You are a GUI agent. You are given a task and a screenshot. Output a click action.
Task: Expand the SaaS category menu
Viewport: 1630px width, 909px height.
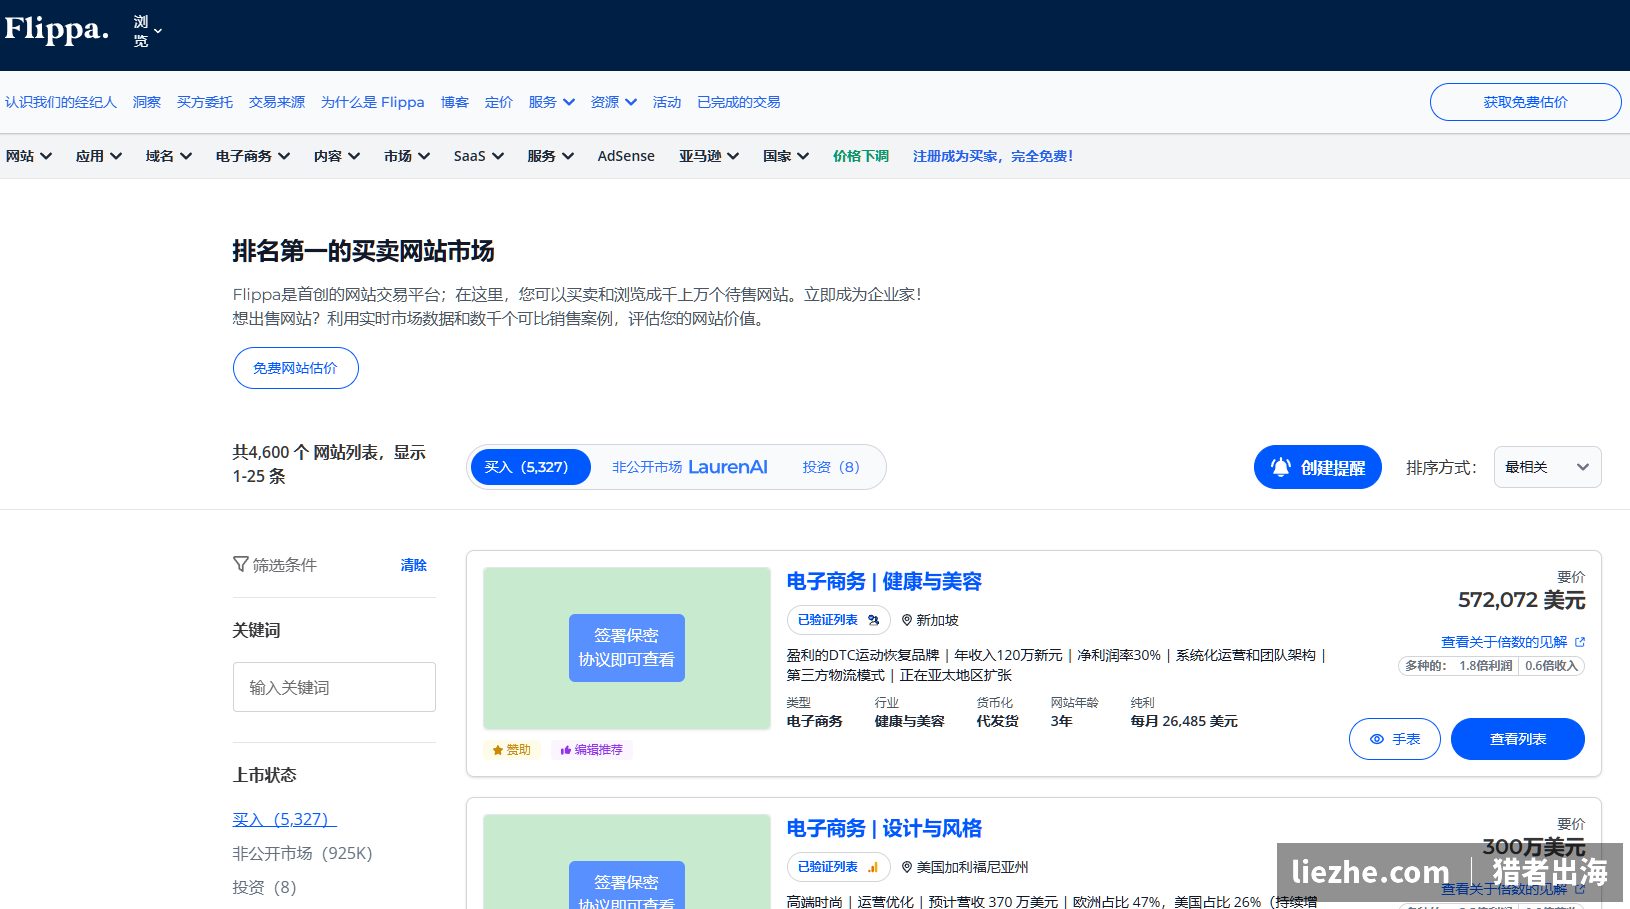pyautogui.click(x=479, y=156)
